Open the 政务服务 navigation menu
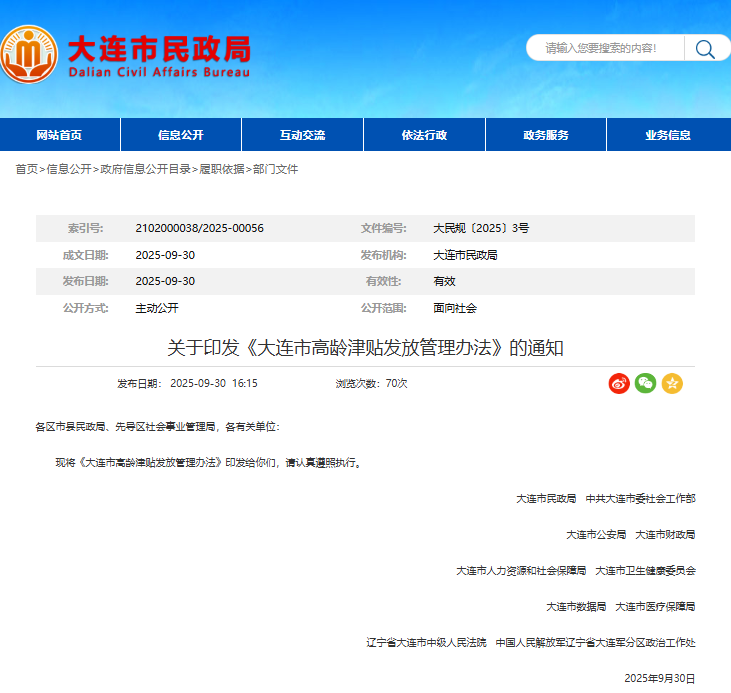Viewport: 731px width, 693px height. 546,135
